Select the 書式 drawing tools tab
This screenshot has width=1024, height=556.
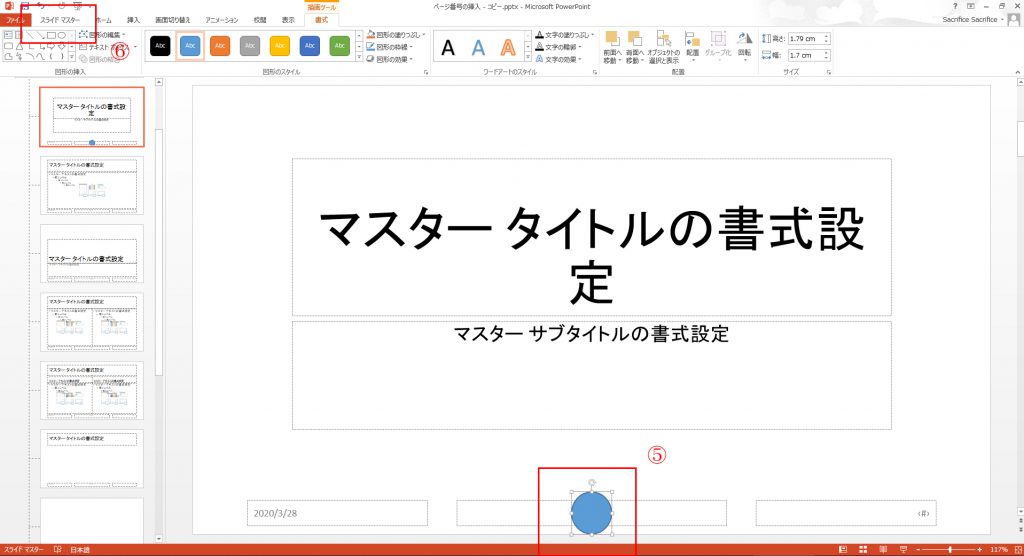[321, 20]
